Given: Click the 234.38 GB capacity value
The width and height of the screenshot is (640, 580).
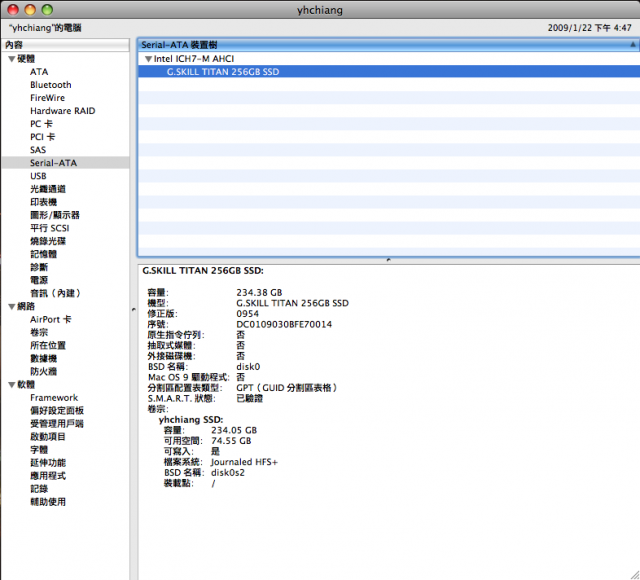Looking at the screenshot, I should click(259, 293).
